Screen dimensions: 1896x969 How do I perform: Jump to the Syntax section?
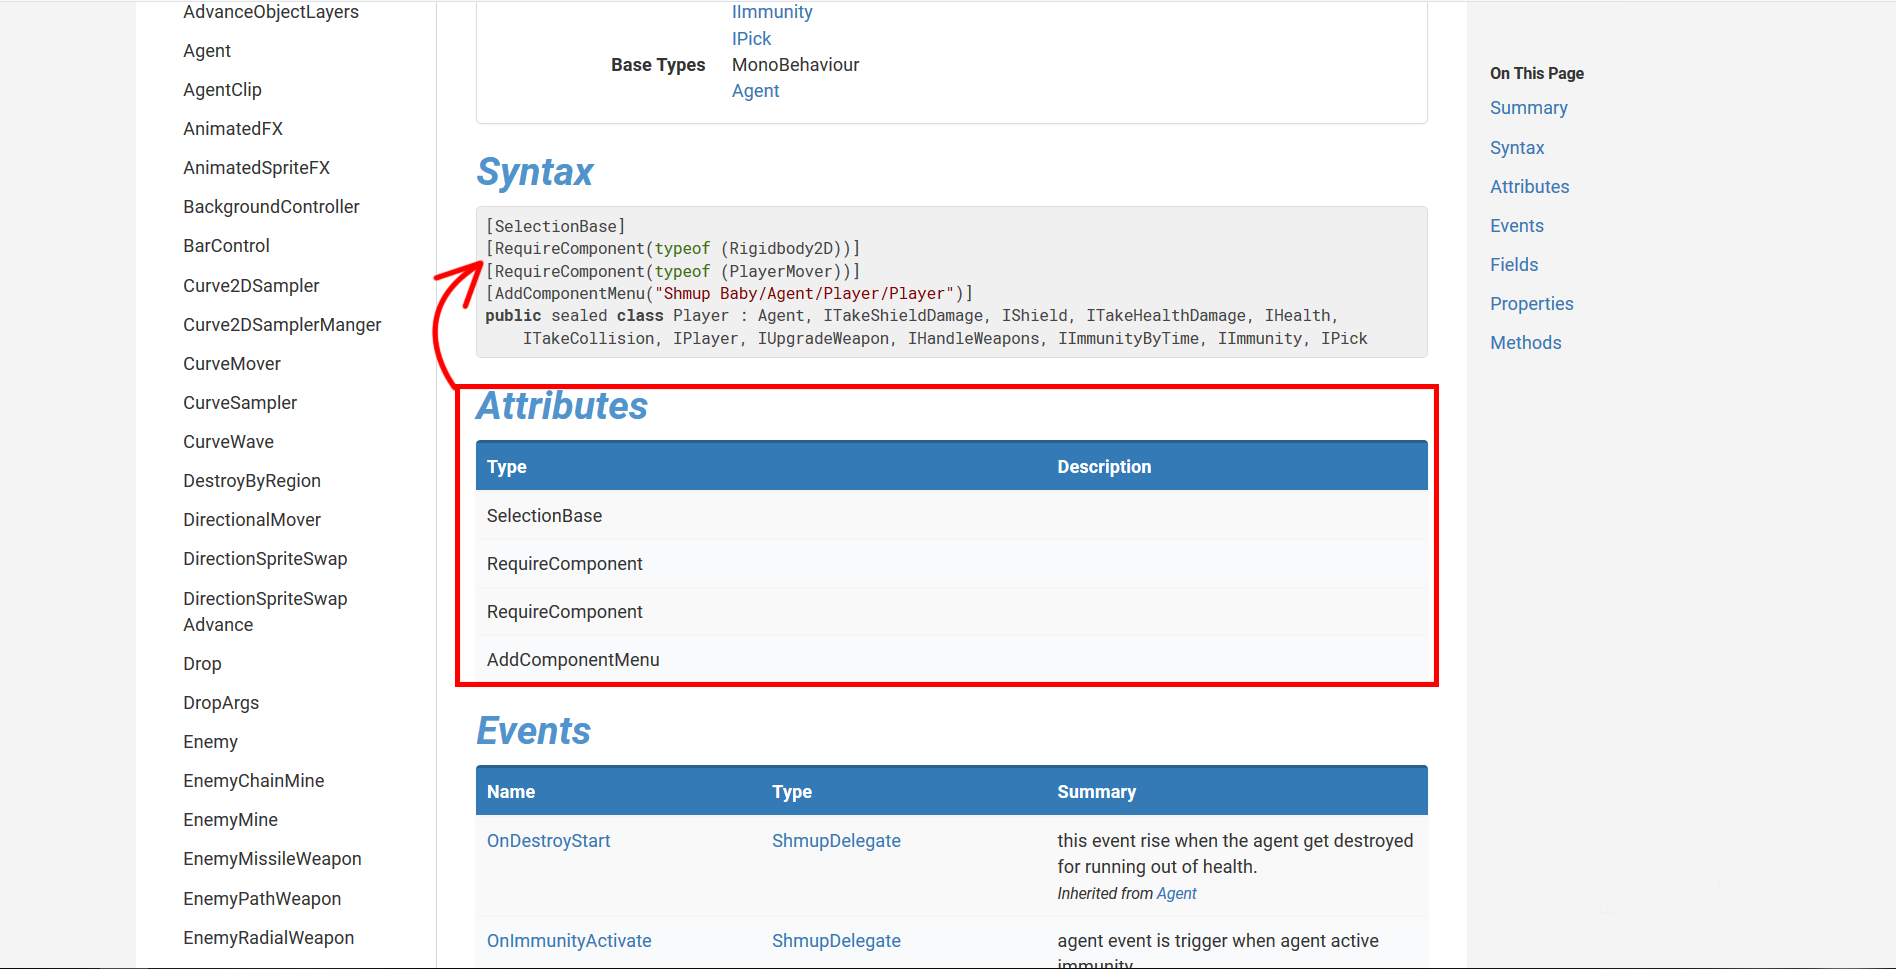pyautogui.click(x=1517, y=147)
